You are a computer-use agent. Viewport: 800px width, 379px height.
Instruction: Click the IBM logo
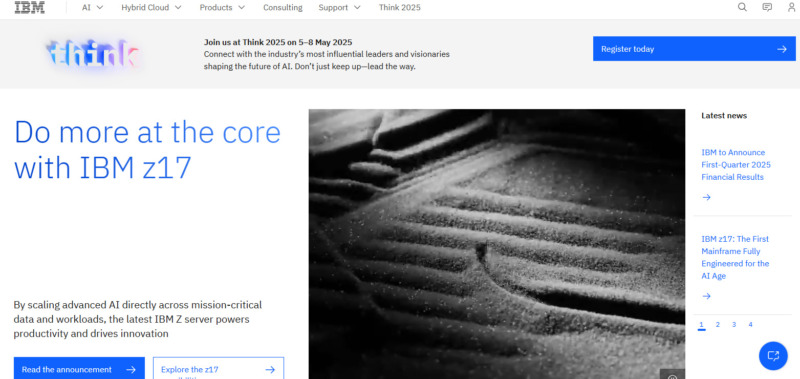click(x=29, y=7)
